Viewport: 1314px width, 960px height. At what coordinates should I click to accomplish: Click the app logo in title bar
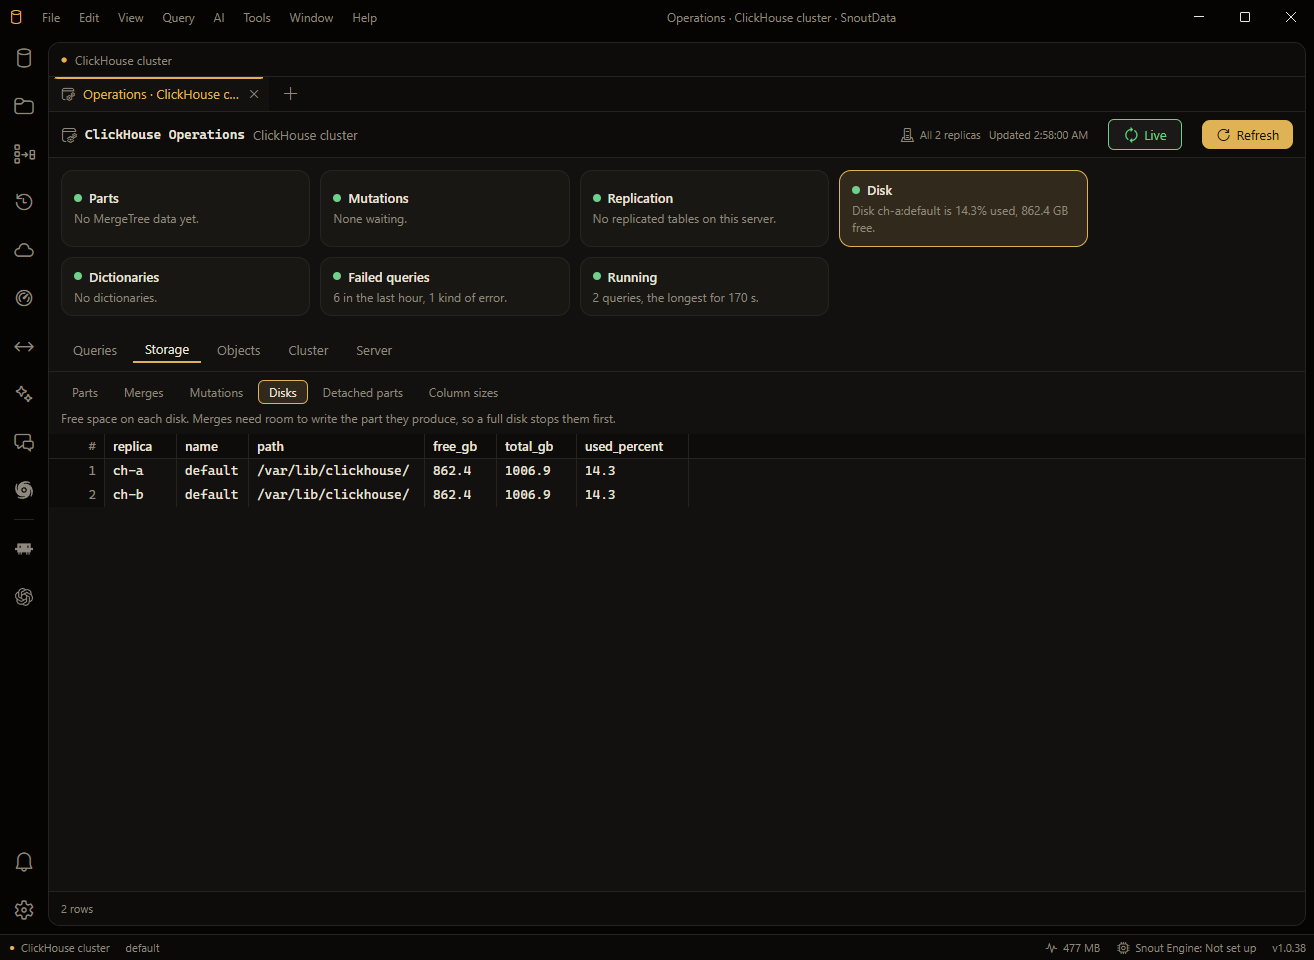[16, 17]
